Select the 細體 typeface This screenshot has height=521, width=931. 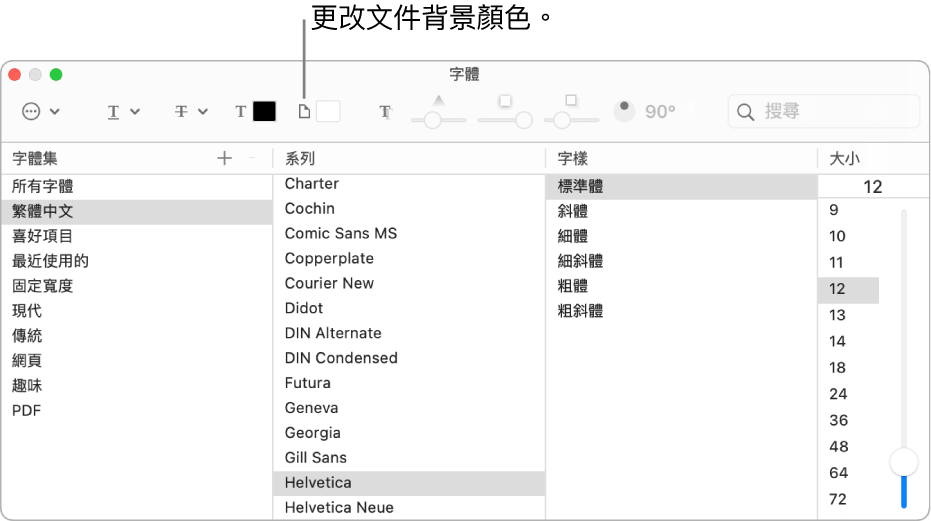(x=681, y=236)
